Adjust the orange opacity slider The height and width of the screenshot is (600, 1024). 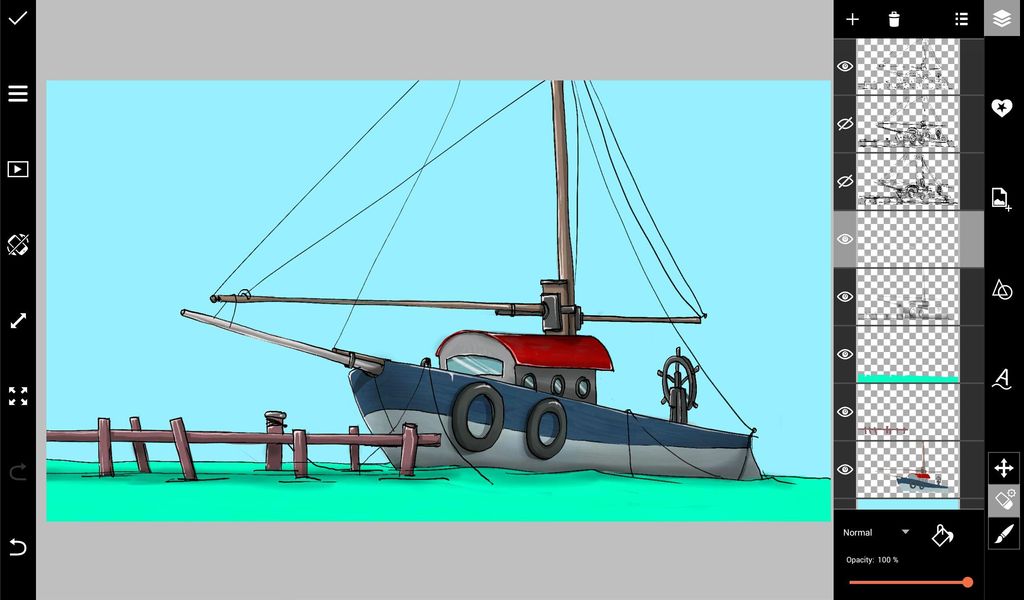click(x=908, y=582)
